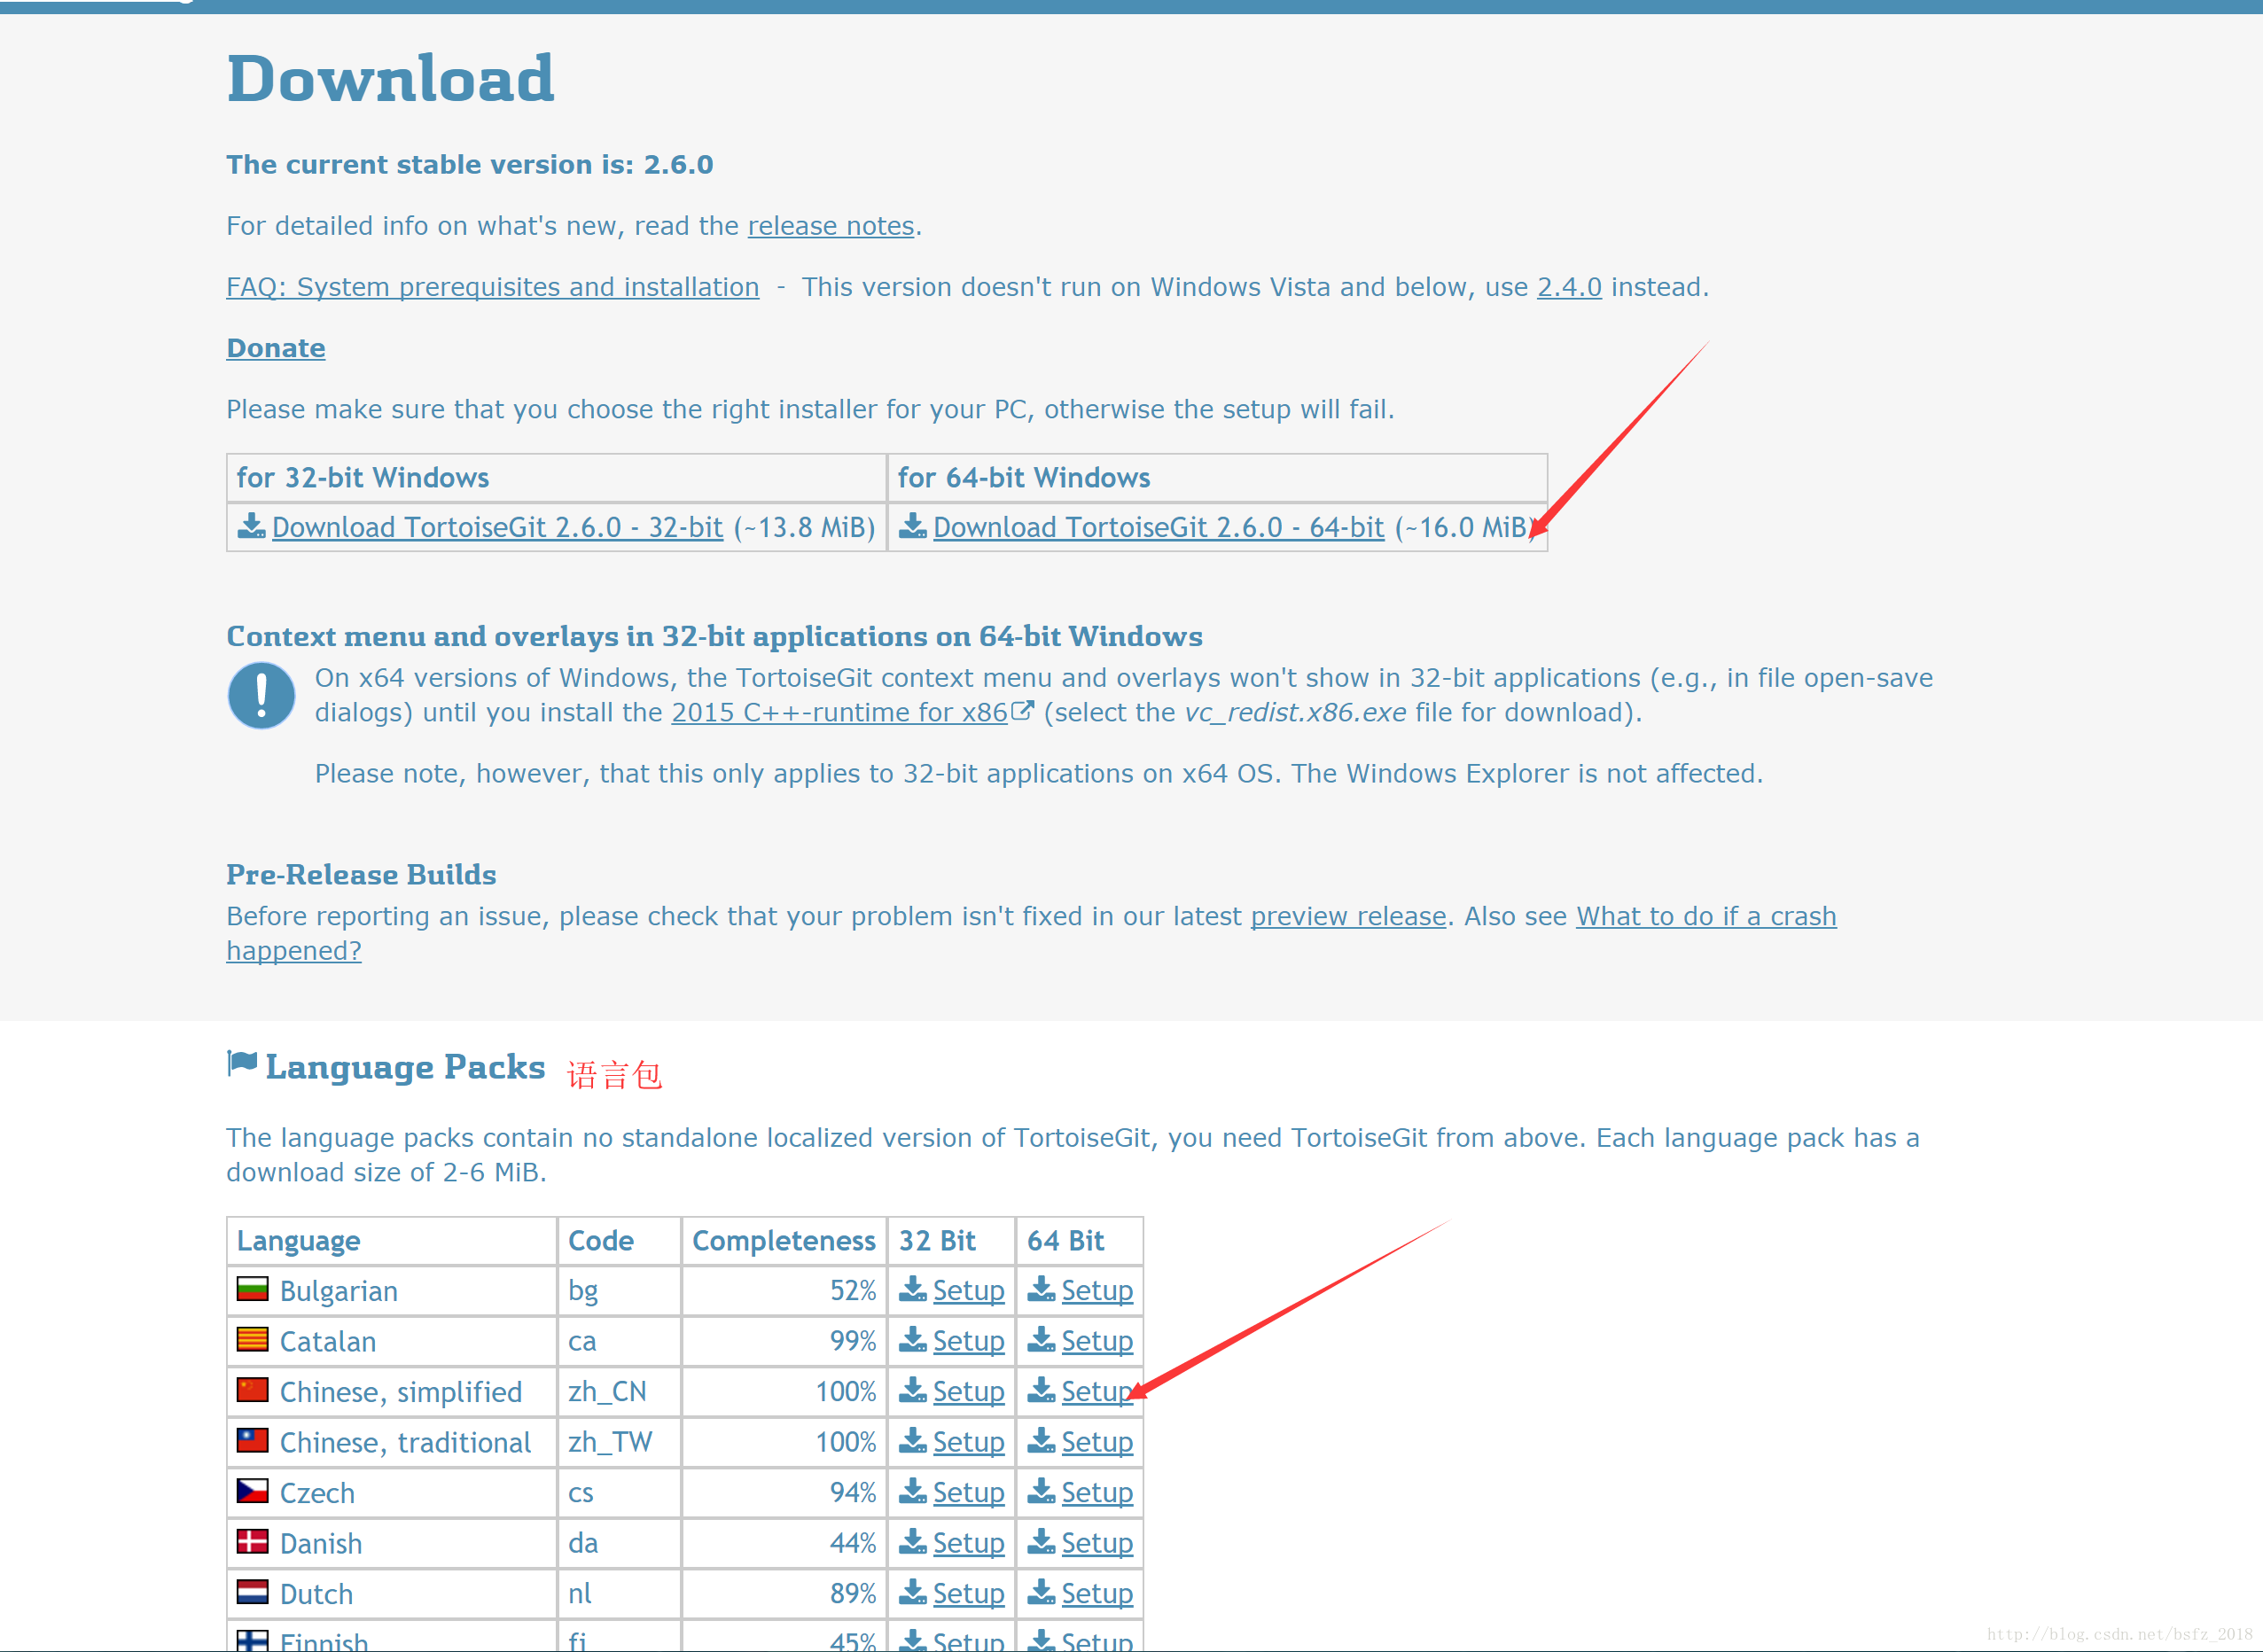Download Czech 32 Bit Setup
Image resolution: width=2263 pixels, height=1652 pixels.
point(968,1493)
